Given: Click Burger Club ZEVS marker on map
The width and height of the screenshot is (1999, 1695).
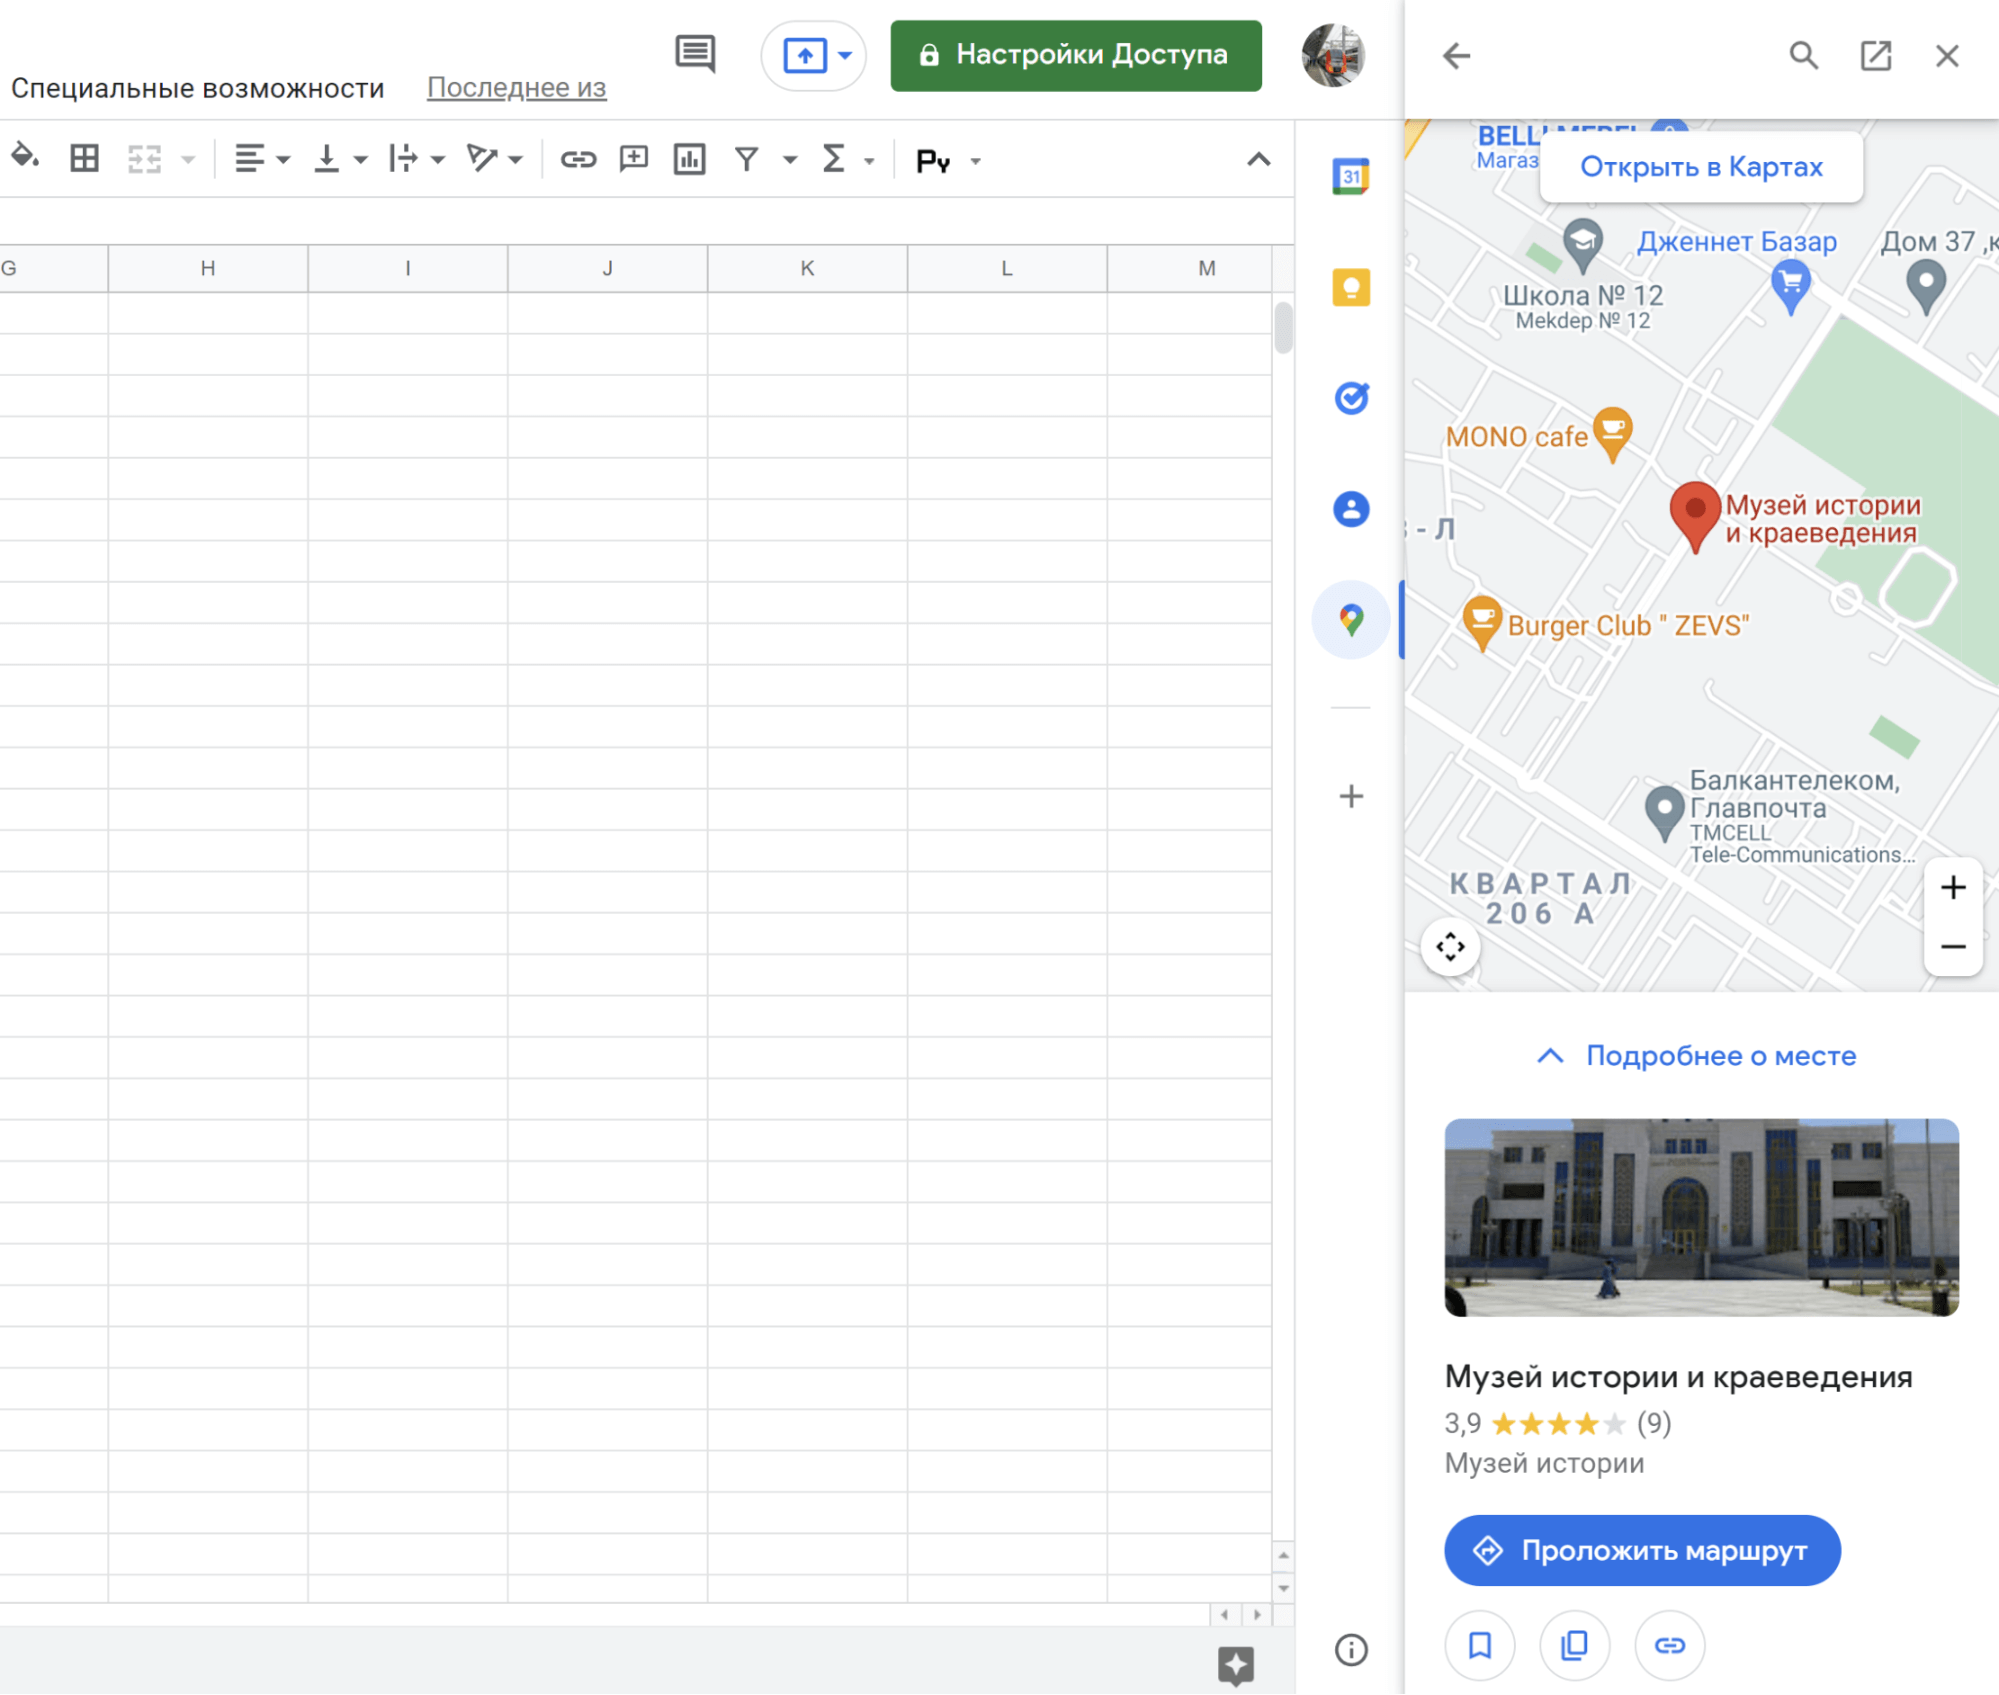Looking at the screenshot, I should (x=1482, y=622).
